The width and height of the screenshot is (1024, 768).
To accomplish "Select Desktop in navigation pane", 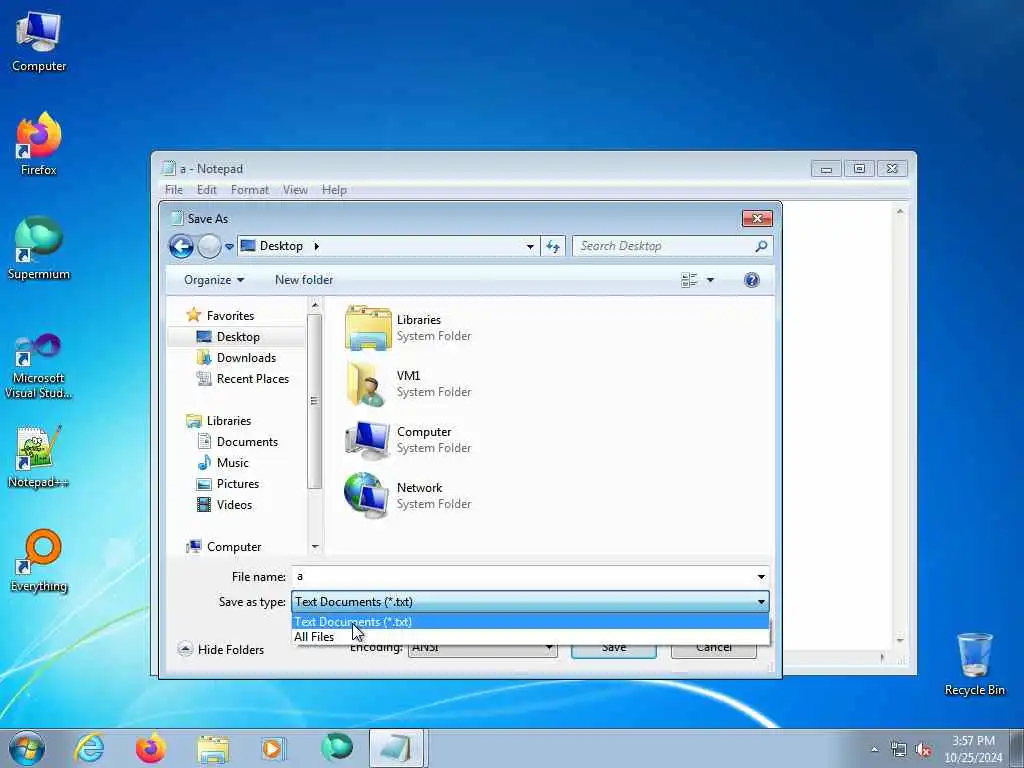I will (238, 337).
